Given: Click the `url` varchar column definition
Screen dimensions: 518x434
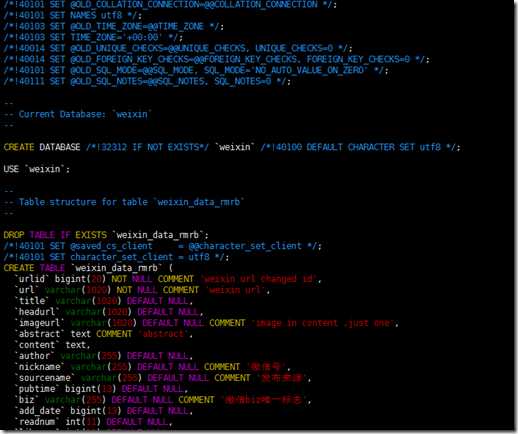Looking at the screenshot, I should tap(142, 290).
